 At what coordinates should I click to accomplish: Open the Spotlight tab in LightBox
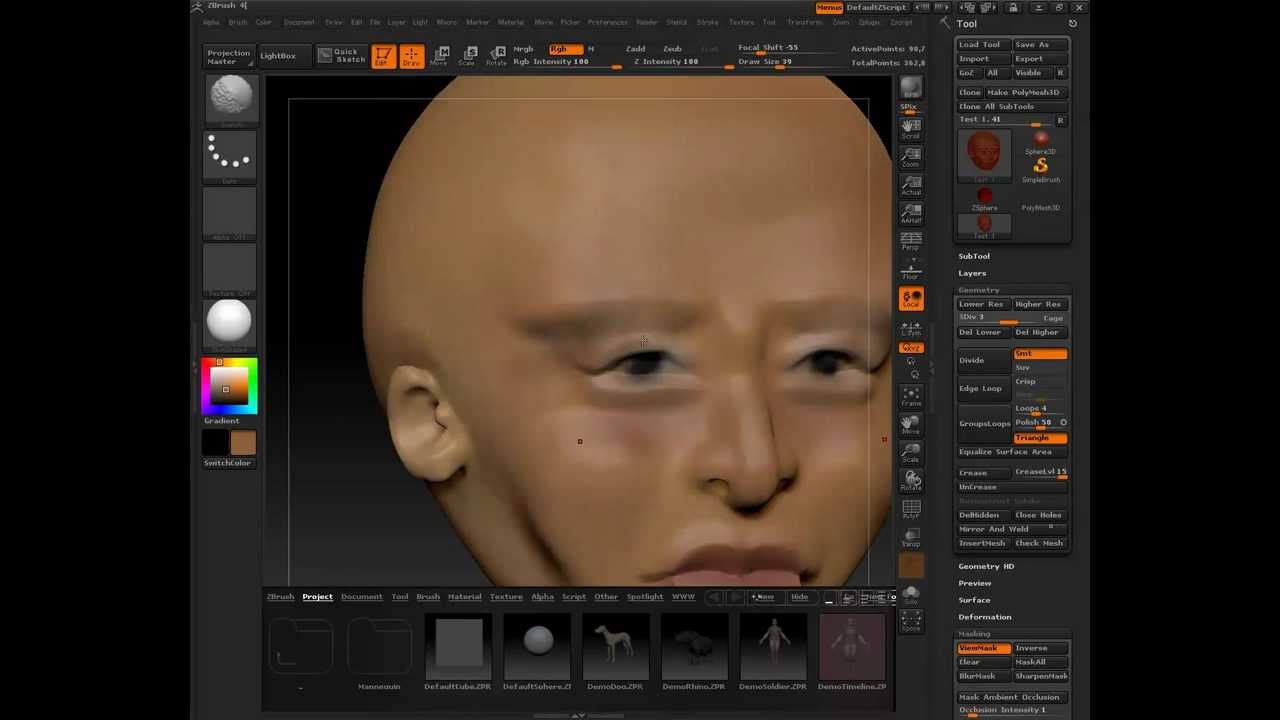point(644,597)
